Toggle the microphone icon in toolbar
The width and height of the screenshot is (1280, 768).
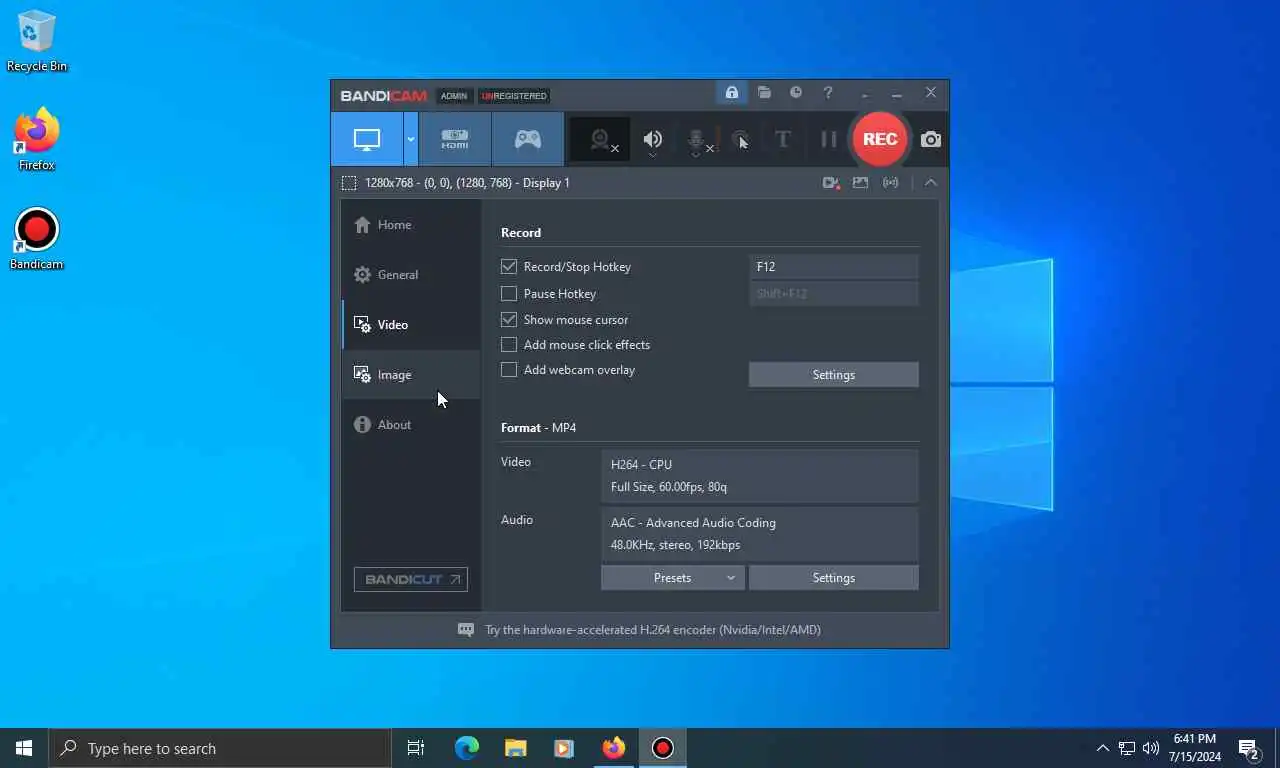click(x=697, y=140)
